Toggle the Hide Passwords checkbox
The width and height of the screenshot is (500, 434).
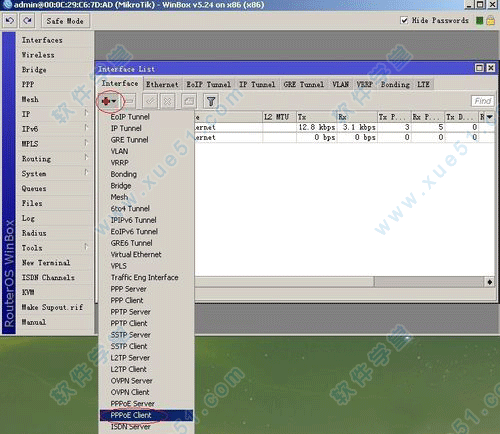pos(404,20)
